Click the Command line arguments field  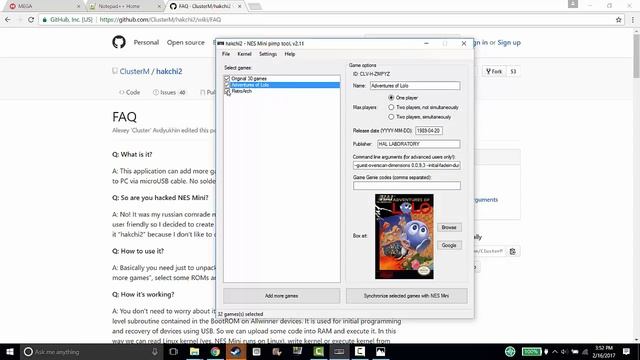point(407,165)
